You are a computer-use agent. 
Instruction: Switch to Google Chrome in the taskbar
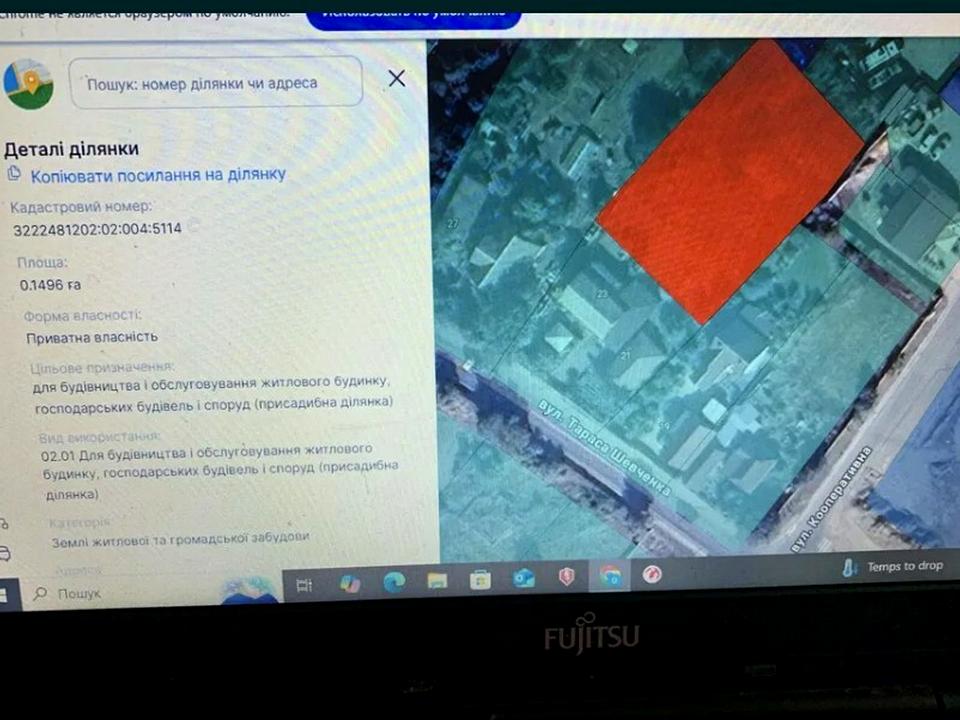point(610,576)
